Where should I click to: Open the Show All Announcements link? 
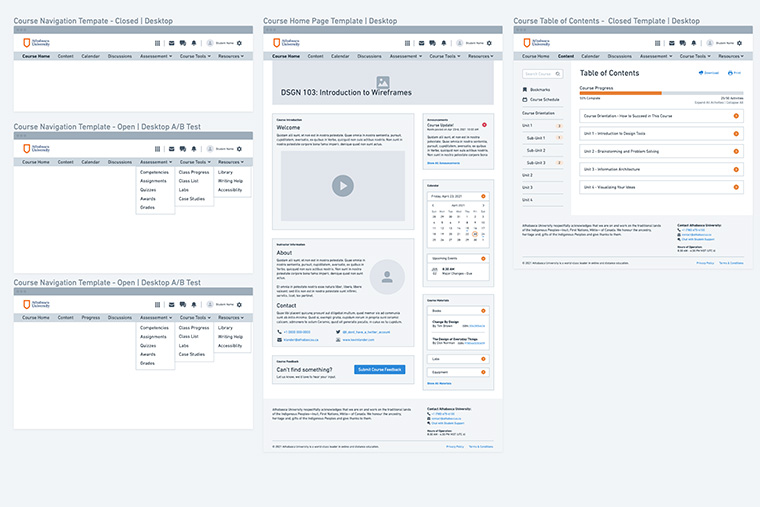coord(444,163)
